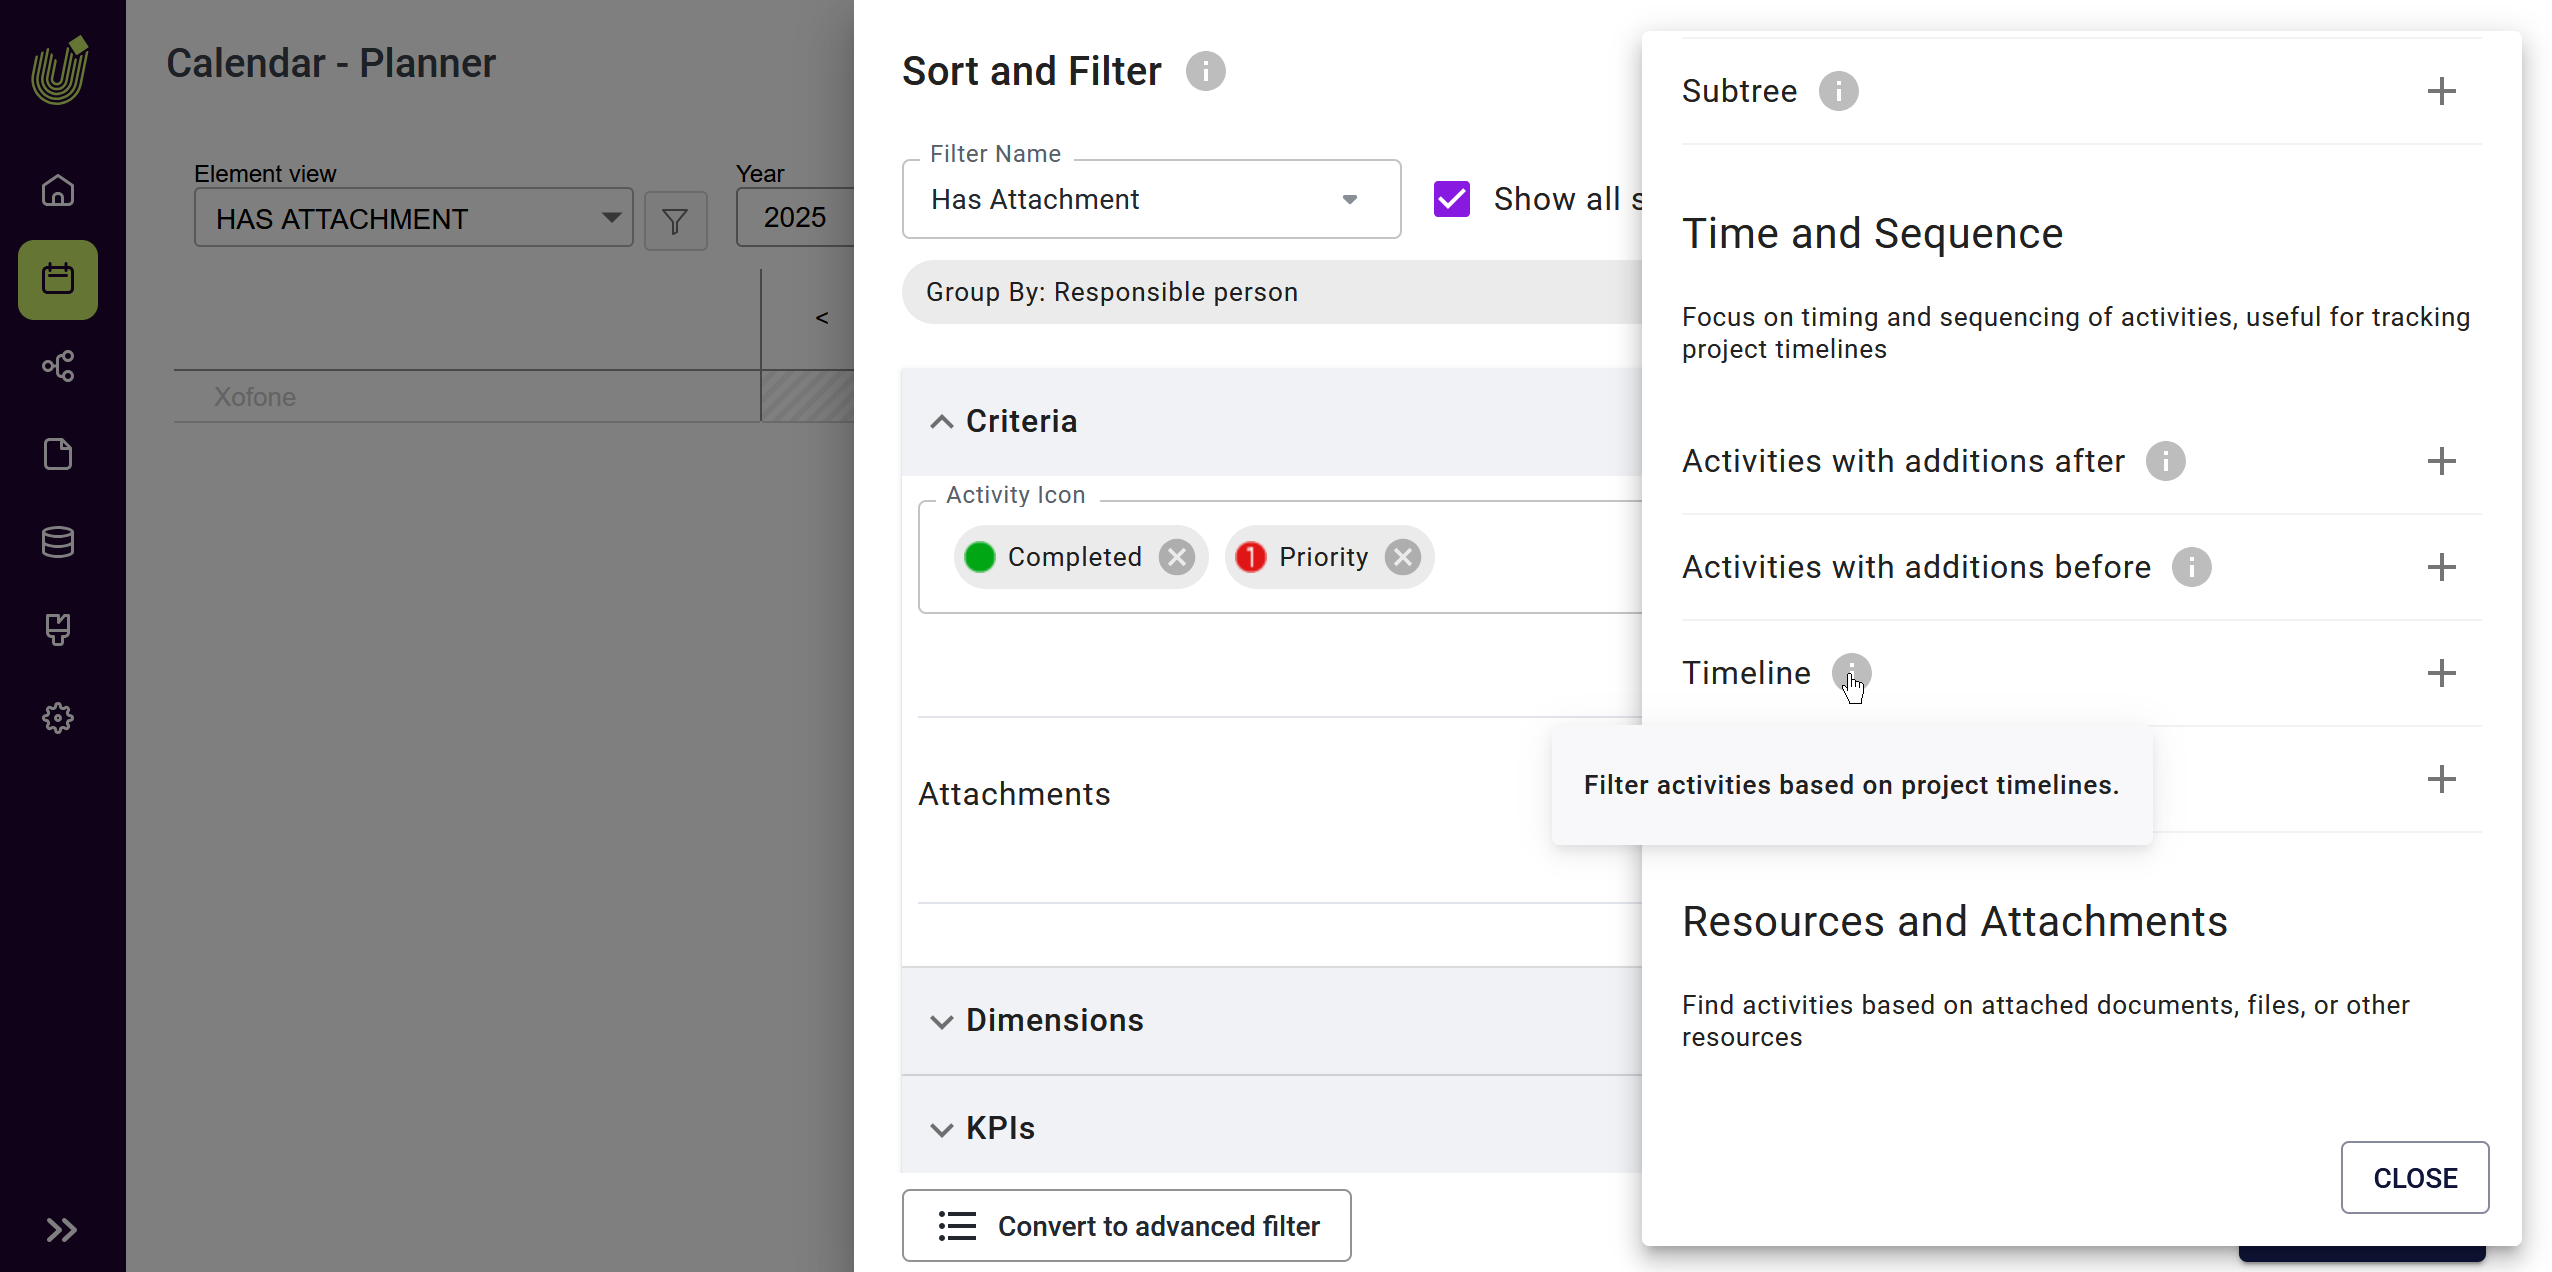Image resolution: width=2552 pixels, height=1272 pixels.
Task: Add the Timeline filter with plus
Action: 2441,673
